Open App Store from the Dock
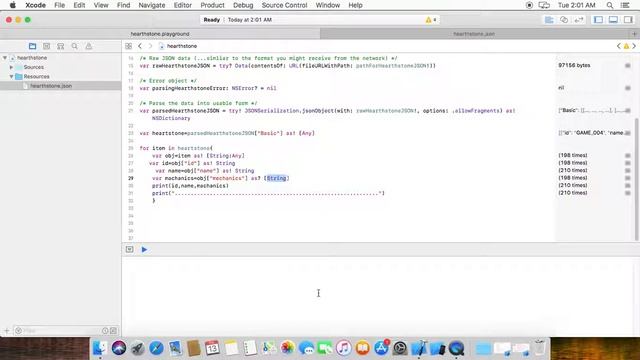This screenshot has width=640, height=360. coord(381,348)
